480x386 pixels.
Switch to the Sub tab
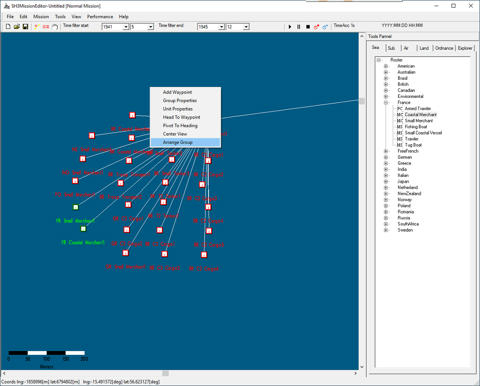392,48
